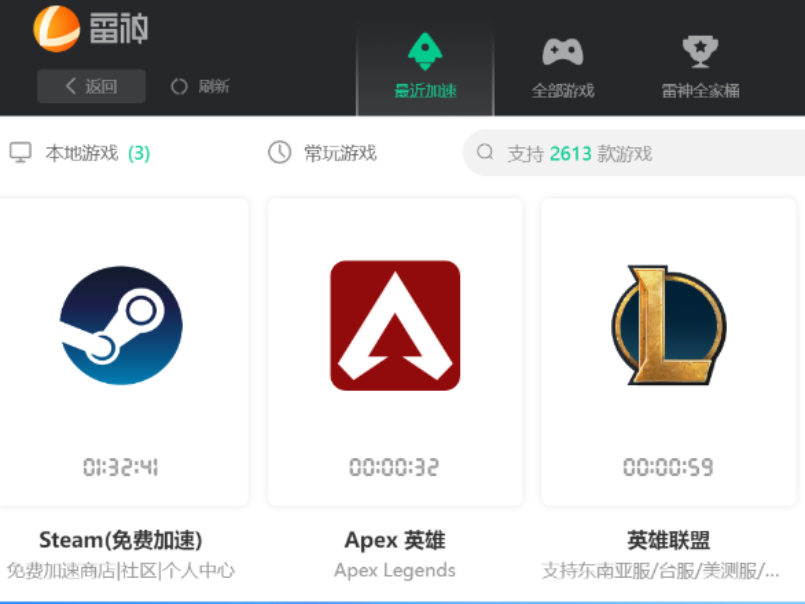Click the Apex 英雄 title
The image size is (805, 604).
click(395, 540)
